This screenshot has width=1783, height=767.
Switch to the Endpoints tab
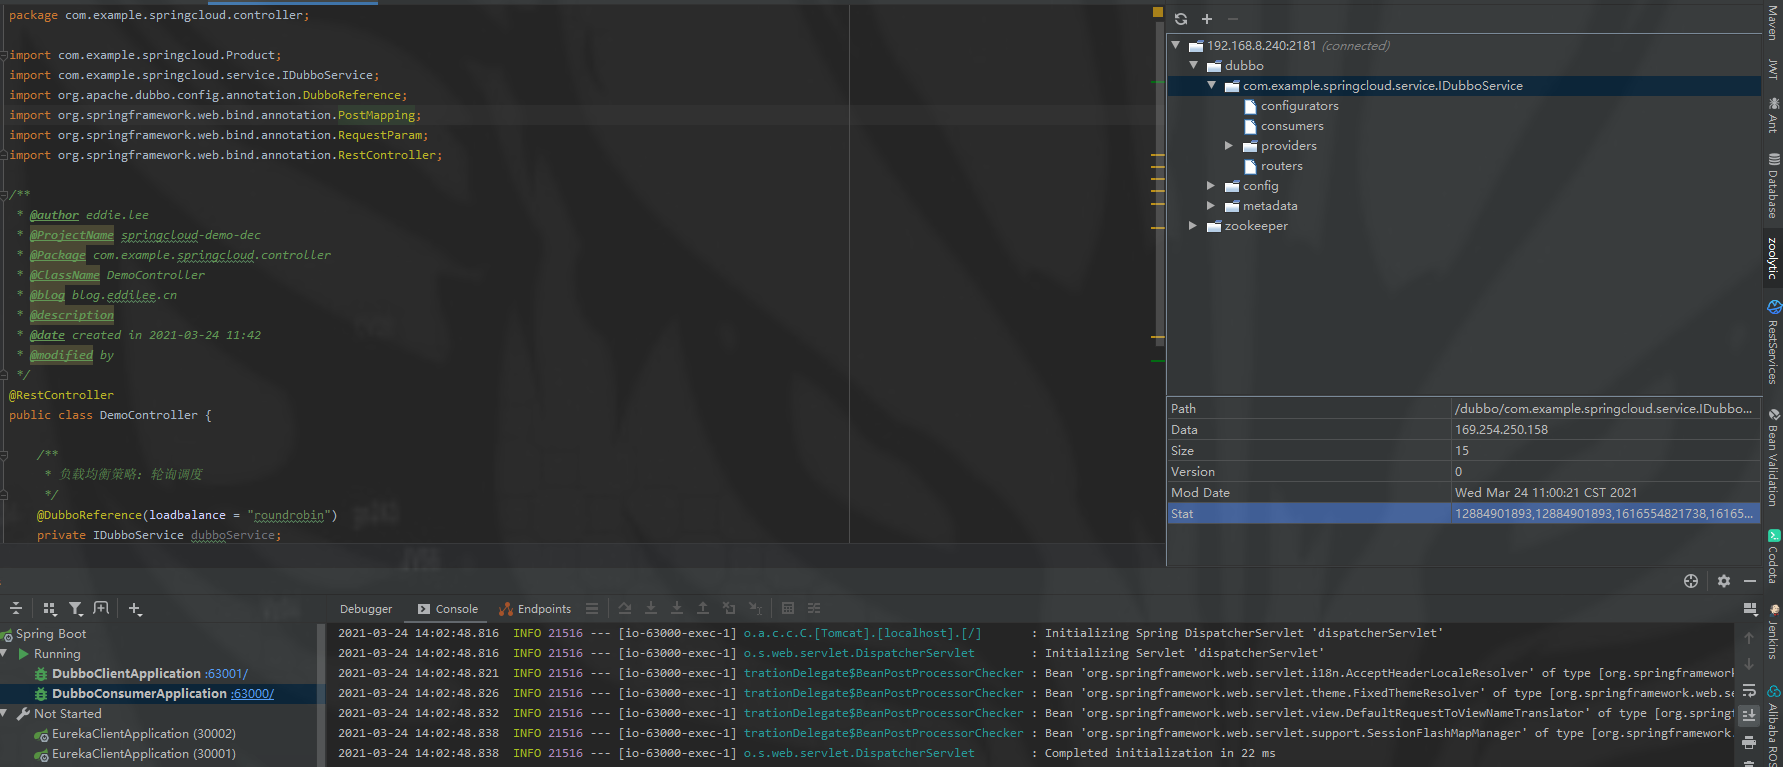click(535, 609)
